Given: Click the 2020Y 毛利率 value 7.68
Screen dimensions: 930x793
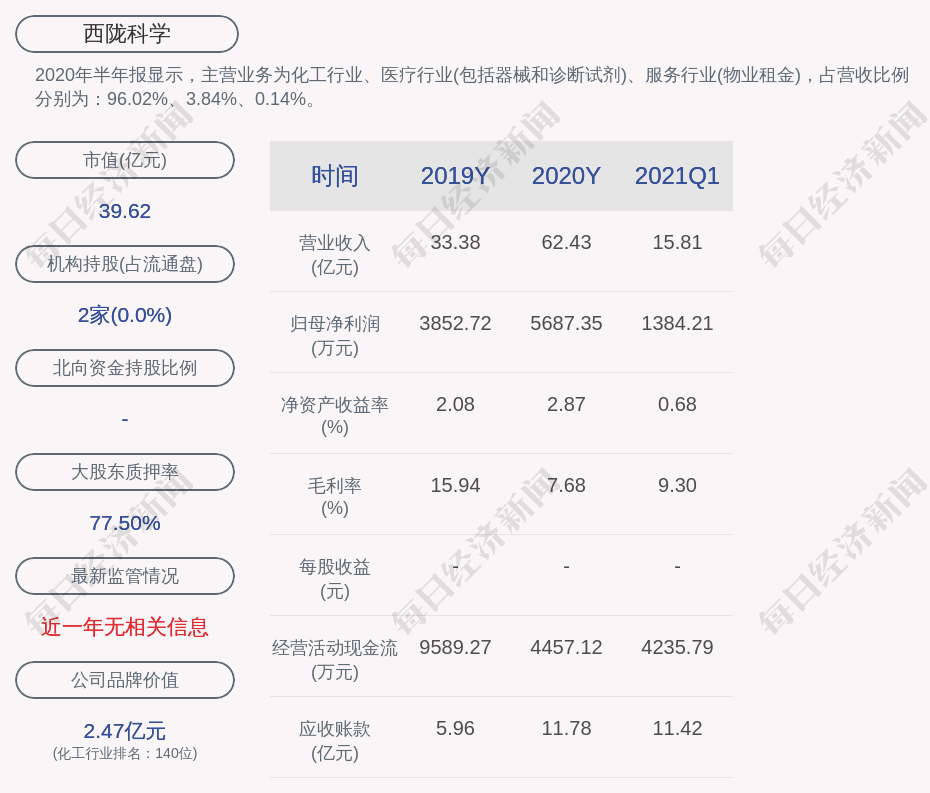Looking at the screenshot, I should click(566, 485).
